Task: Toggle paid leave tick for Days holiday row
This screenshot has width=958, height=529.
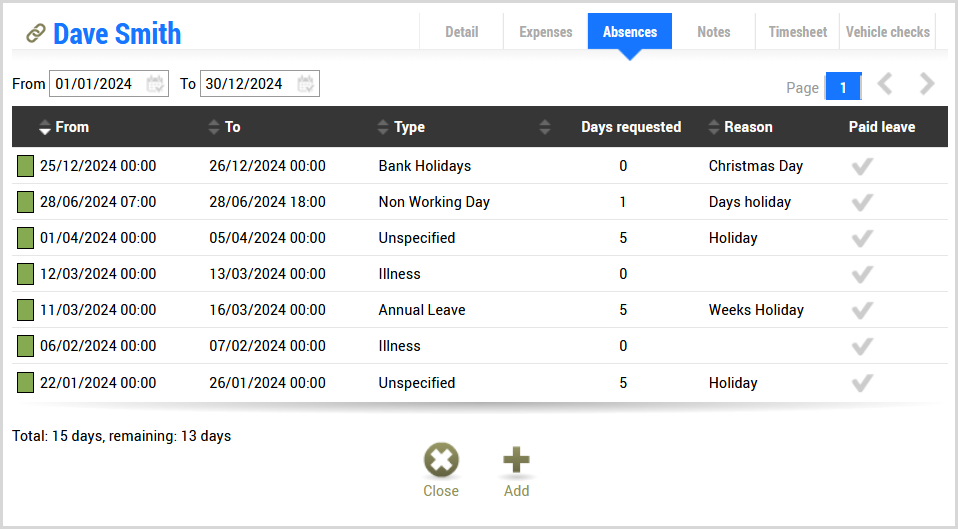Action: click(x=861, y=202)
